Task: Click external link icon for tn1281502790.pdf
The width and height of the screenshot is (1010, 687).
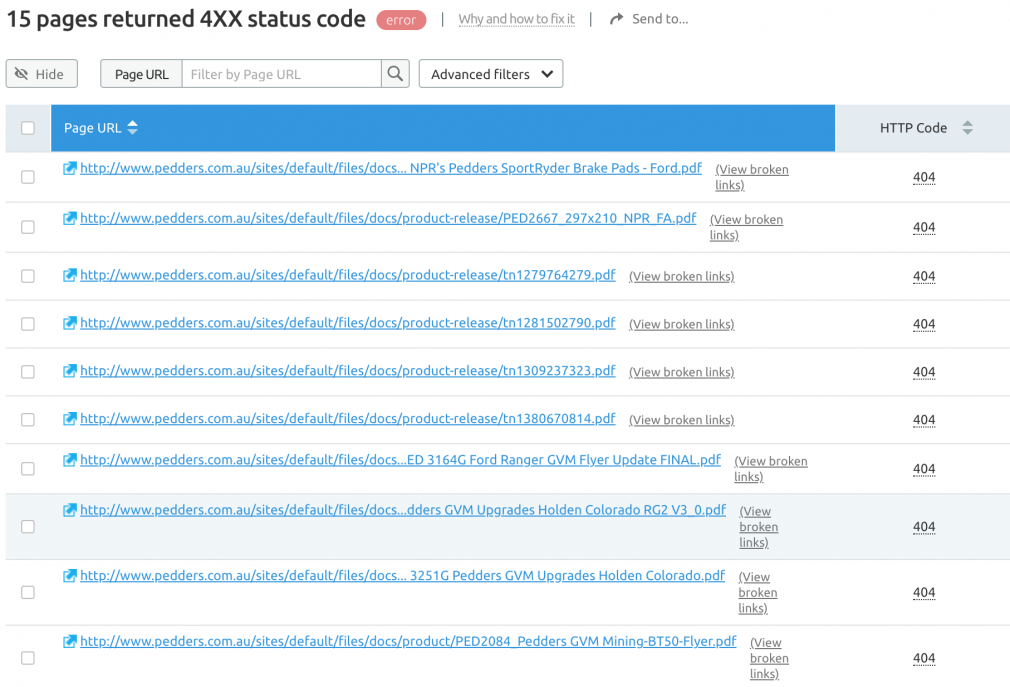Action: [x=70, y=323]
